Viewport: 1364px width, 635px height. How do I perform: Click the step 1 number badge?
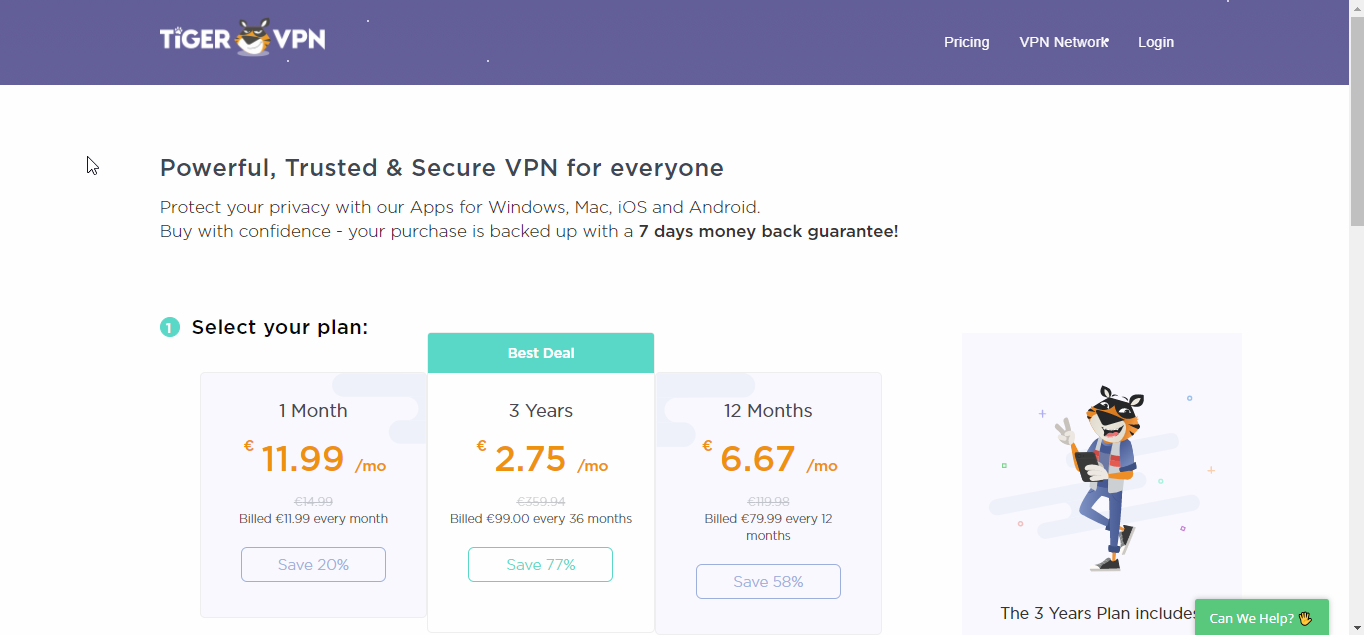pyautogui.click(x=170, y=327)
